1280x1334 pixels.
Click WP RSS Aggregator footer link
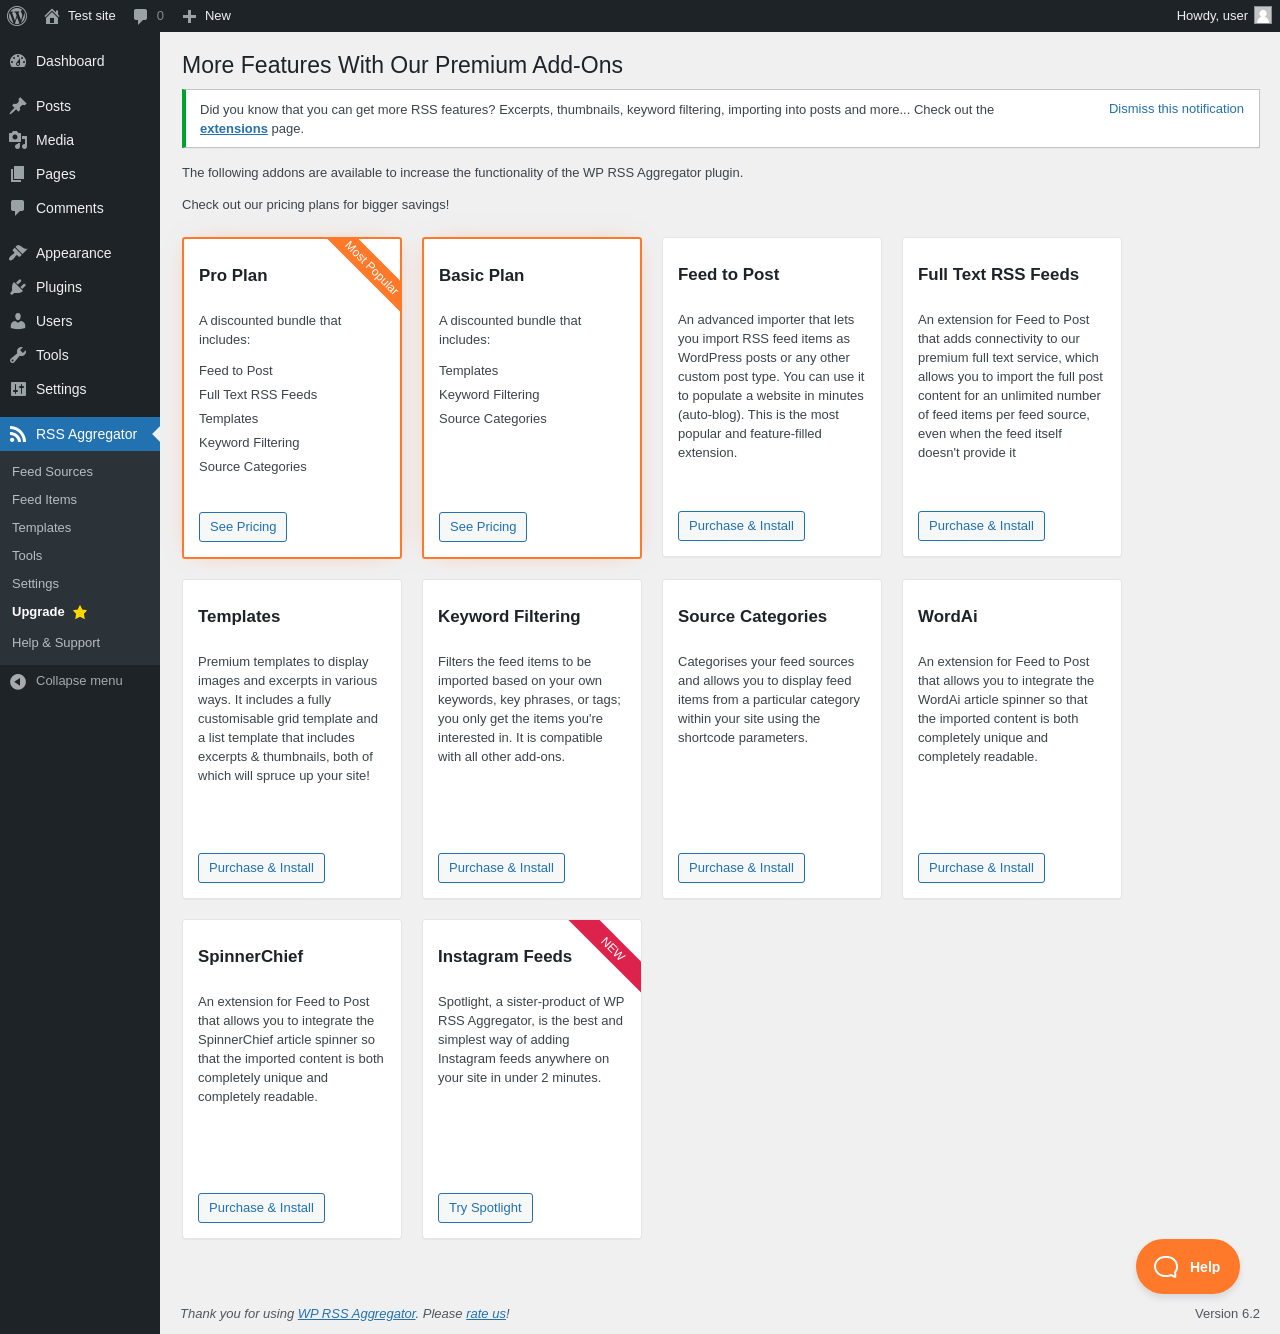[x=357, y=1314]
